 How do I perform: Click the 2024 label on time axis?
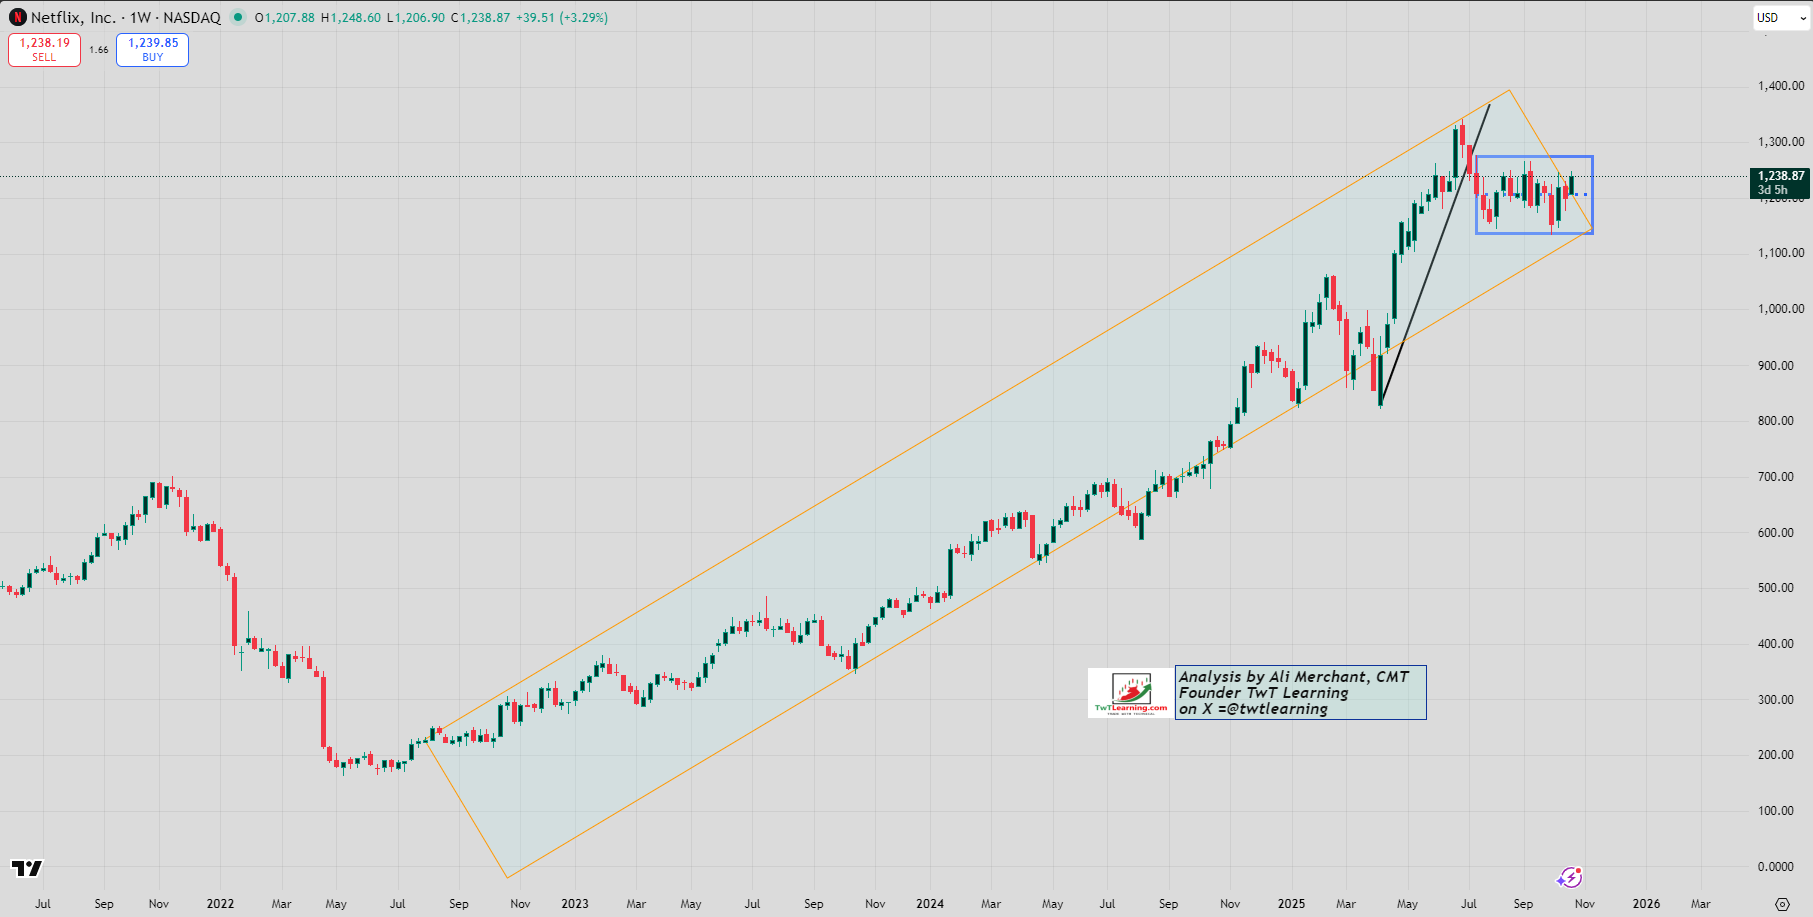pyautogui.click(x=930, y=904)
